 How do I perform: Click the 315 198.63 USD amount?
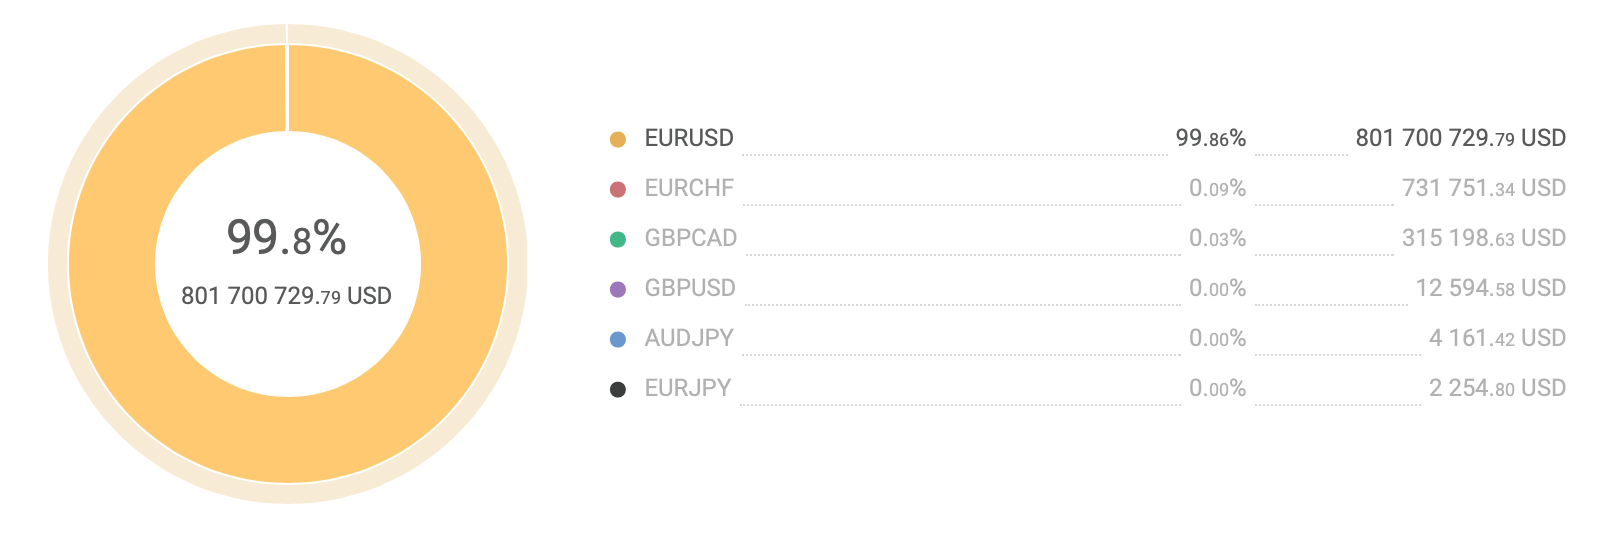1484,238
